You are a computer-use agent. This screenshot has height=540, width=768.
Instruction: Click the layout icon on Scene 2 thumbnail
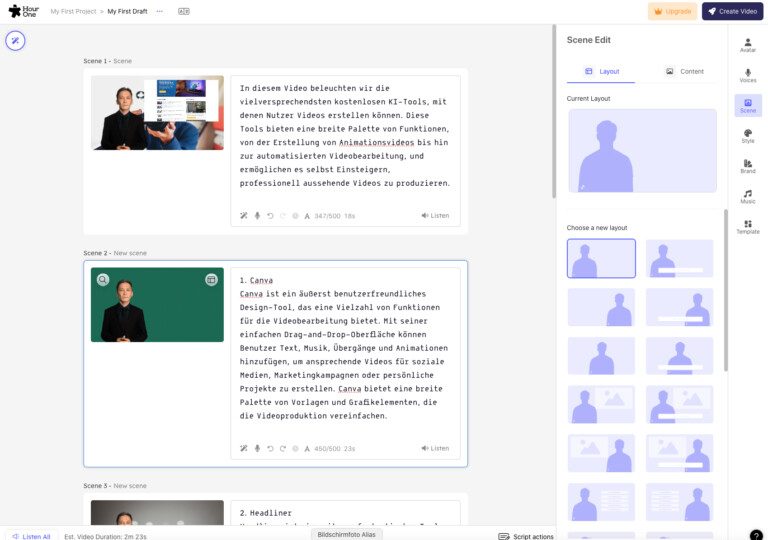click(211, 279)
